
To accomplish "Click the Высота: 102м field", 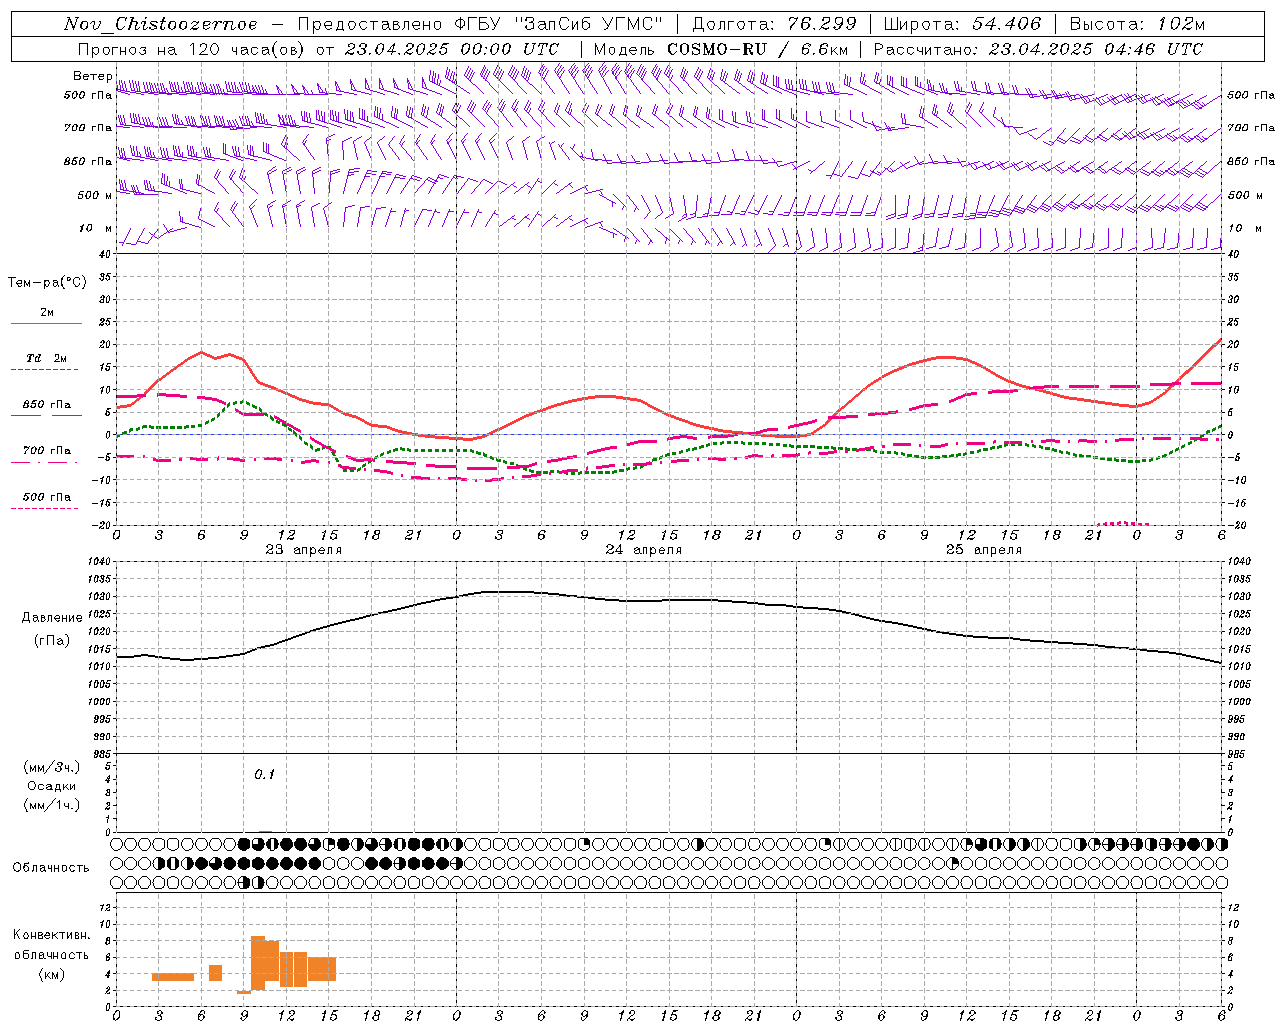I will 1138,24.
